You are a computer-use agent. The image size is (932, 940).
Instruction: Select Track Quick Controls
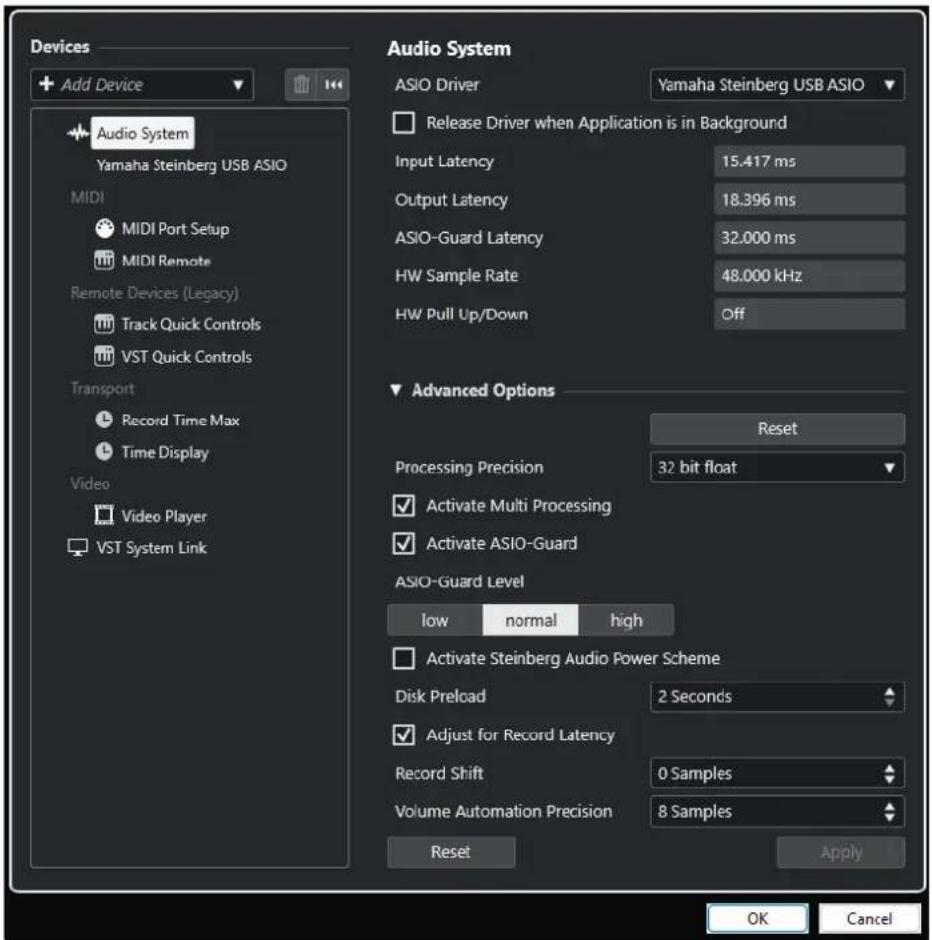coord(191,324)
